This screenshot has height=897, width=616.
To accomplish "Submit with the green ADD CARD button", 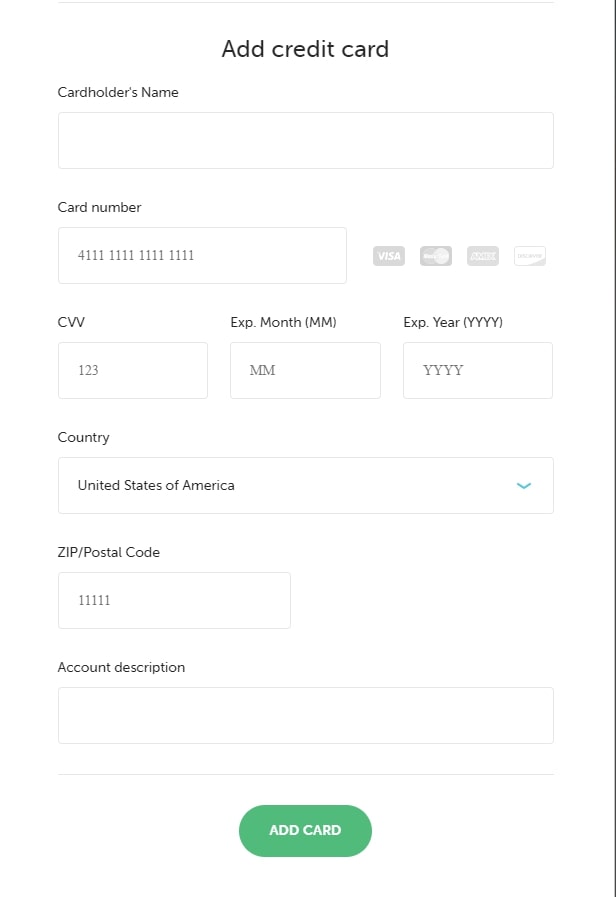I will tap(305, 831).
